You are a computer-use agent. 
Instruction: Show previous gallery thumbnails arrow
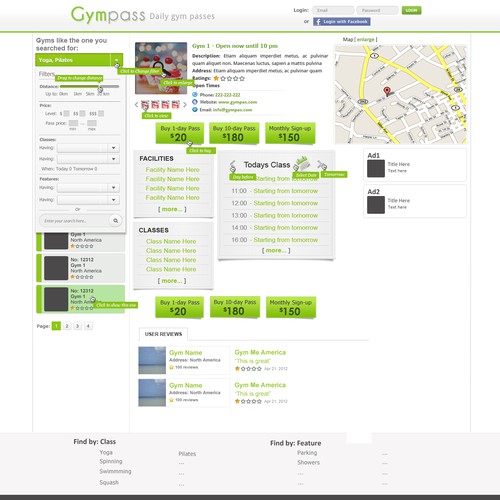click(136, 105)
